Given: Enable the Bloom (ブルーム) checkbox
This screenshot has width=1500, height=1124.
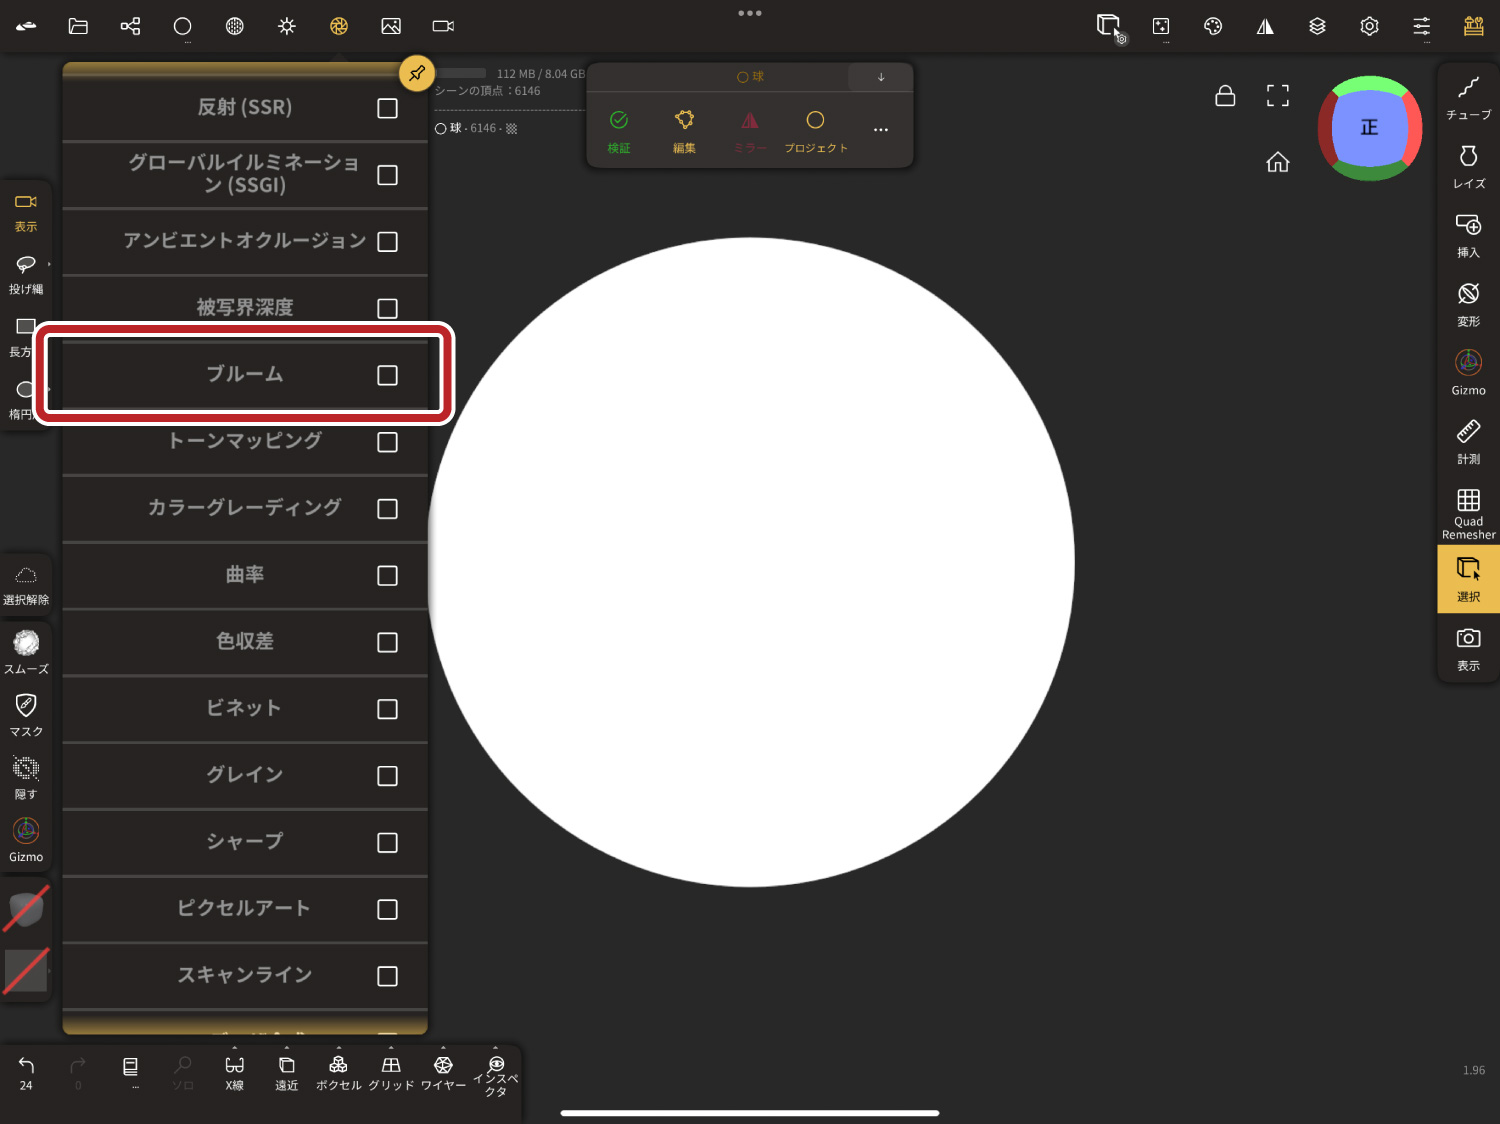Looking at the screenshot, I should tap(387, 375).
